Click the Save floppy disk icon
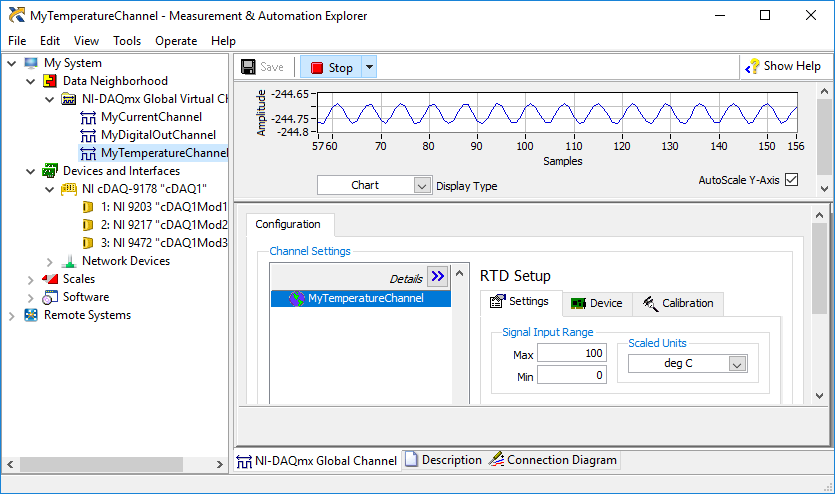 coord(248,67)
